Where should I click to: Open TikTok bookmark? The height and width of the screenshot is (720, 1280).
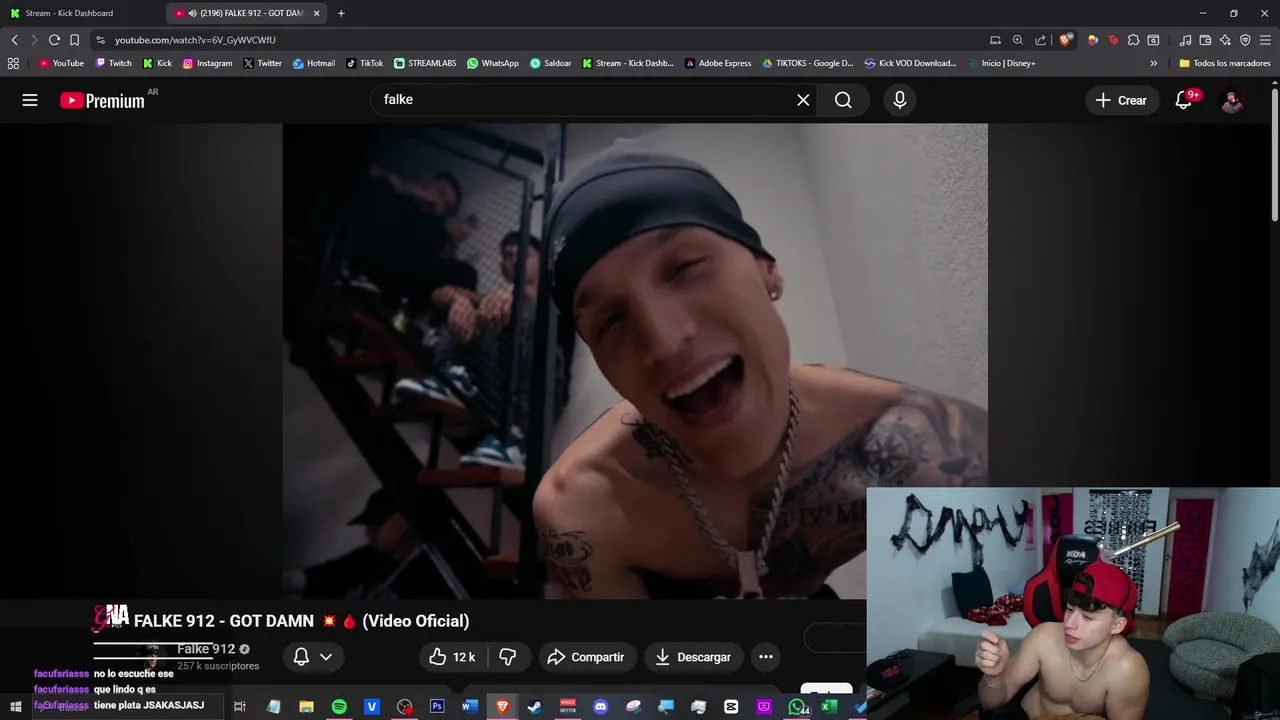click(x=365, y=63)
